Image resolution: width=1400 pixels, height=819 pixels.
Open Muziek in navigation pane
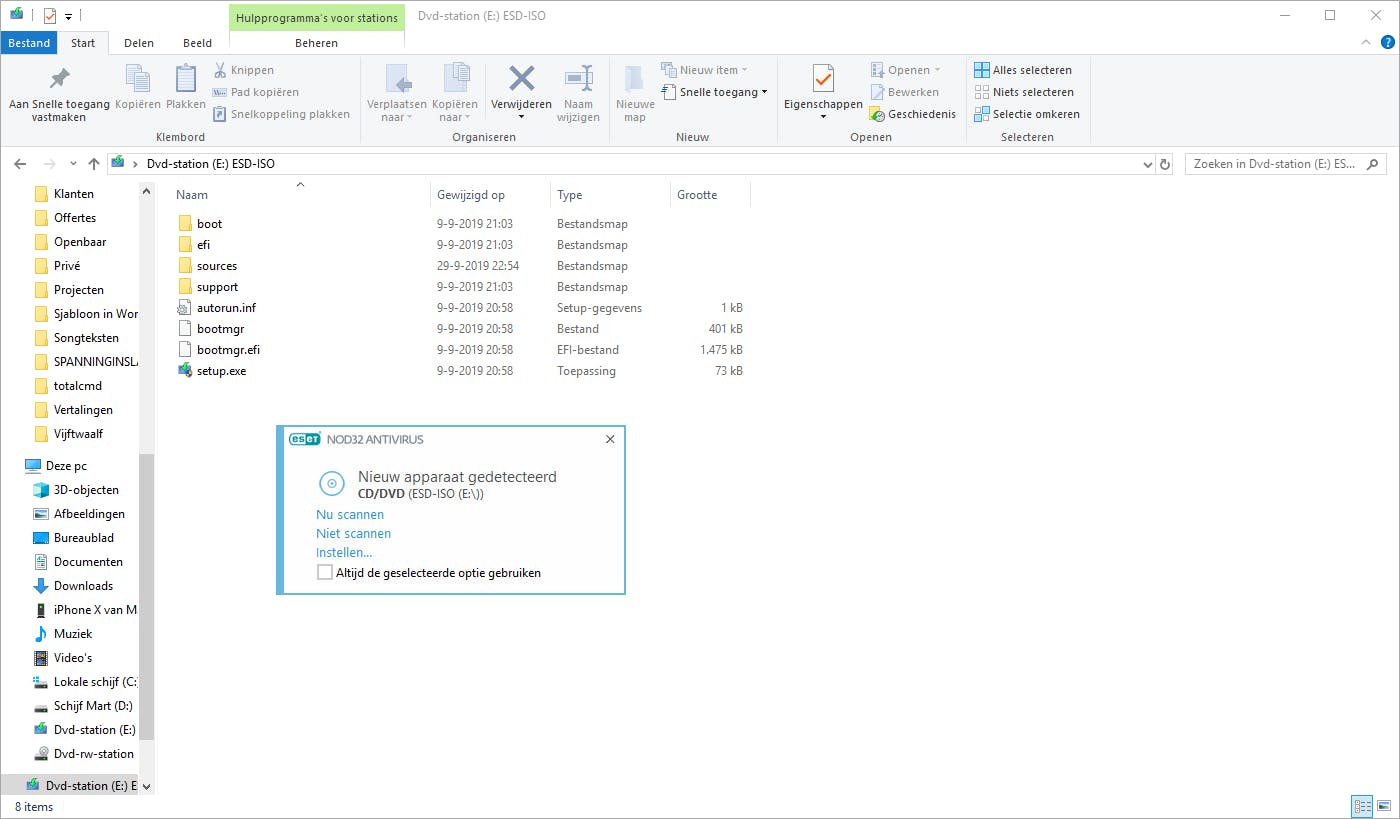click(x=72, y=634)
